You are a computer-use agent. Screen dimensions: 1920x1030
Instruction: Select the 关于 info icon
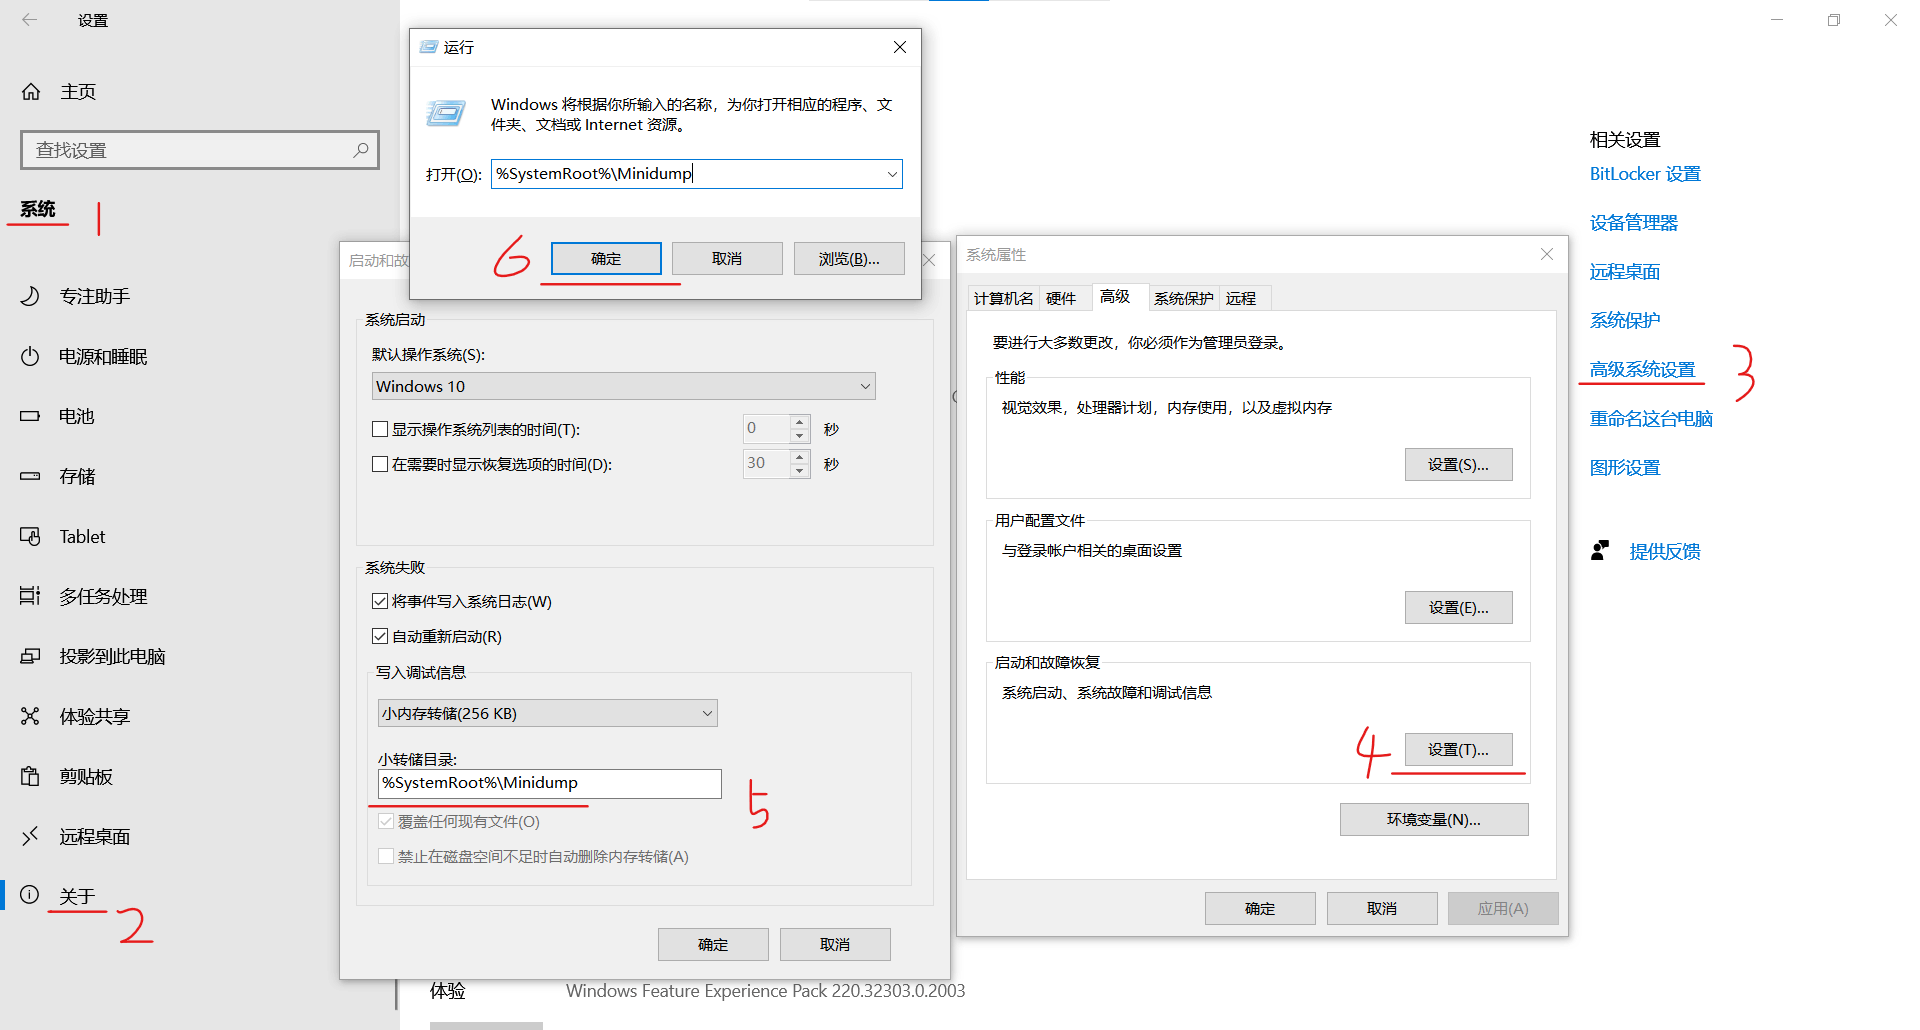[x=30, y=895]
